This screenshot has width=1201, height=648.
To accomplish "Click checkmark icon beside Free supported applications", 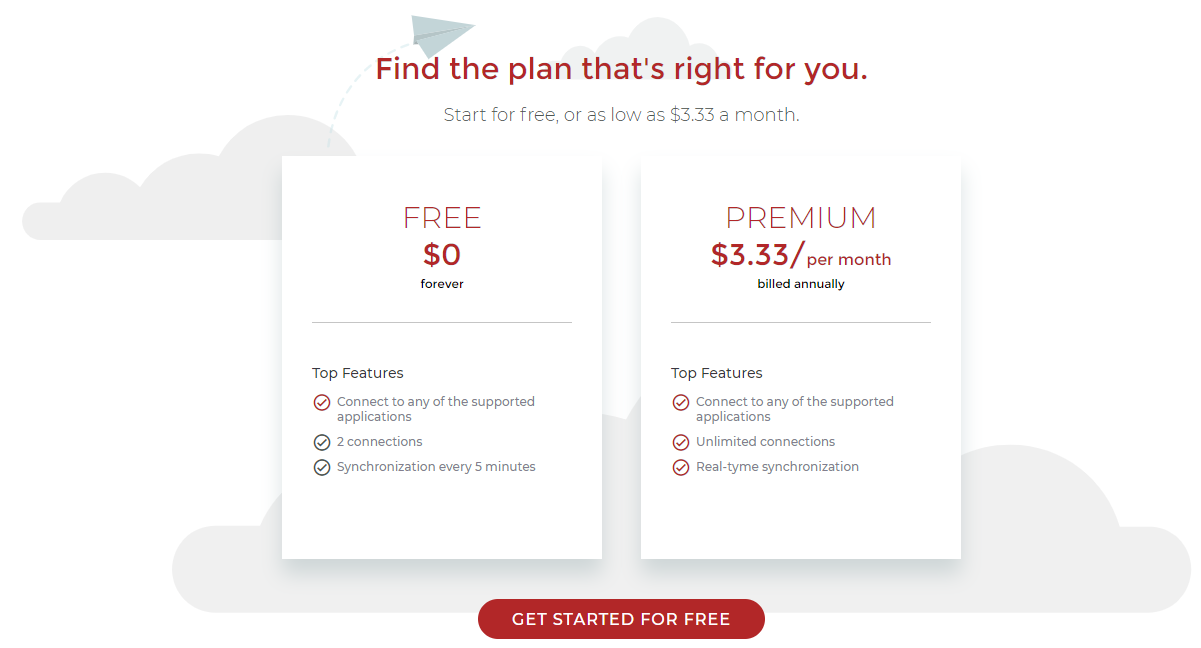I will (x=322, y=402).
